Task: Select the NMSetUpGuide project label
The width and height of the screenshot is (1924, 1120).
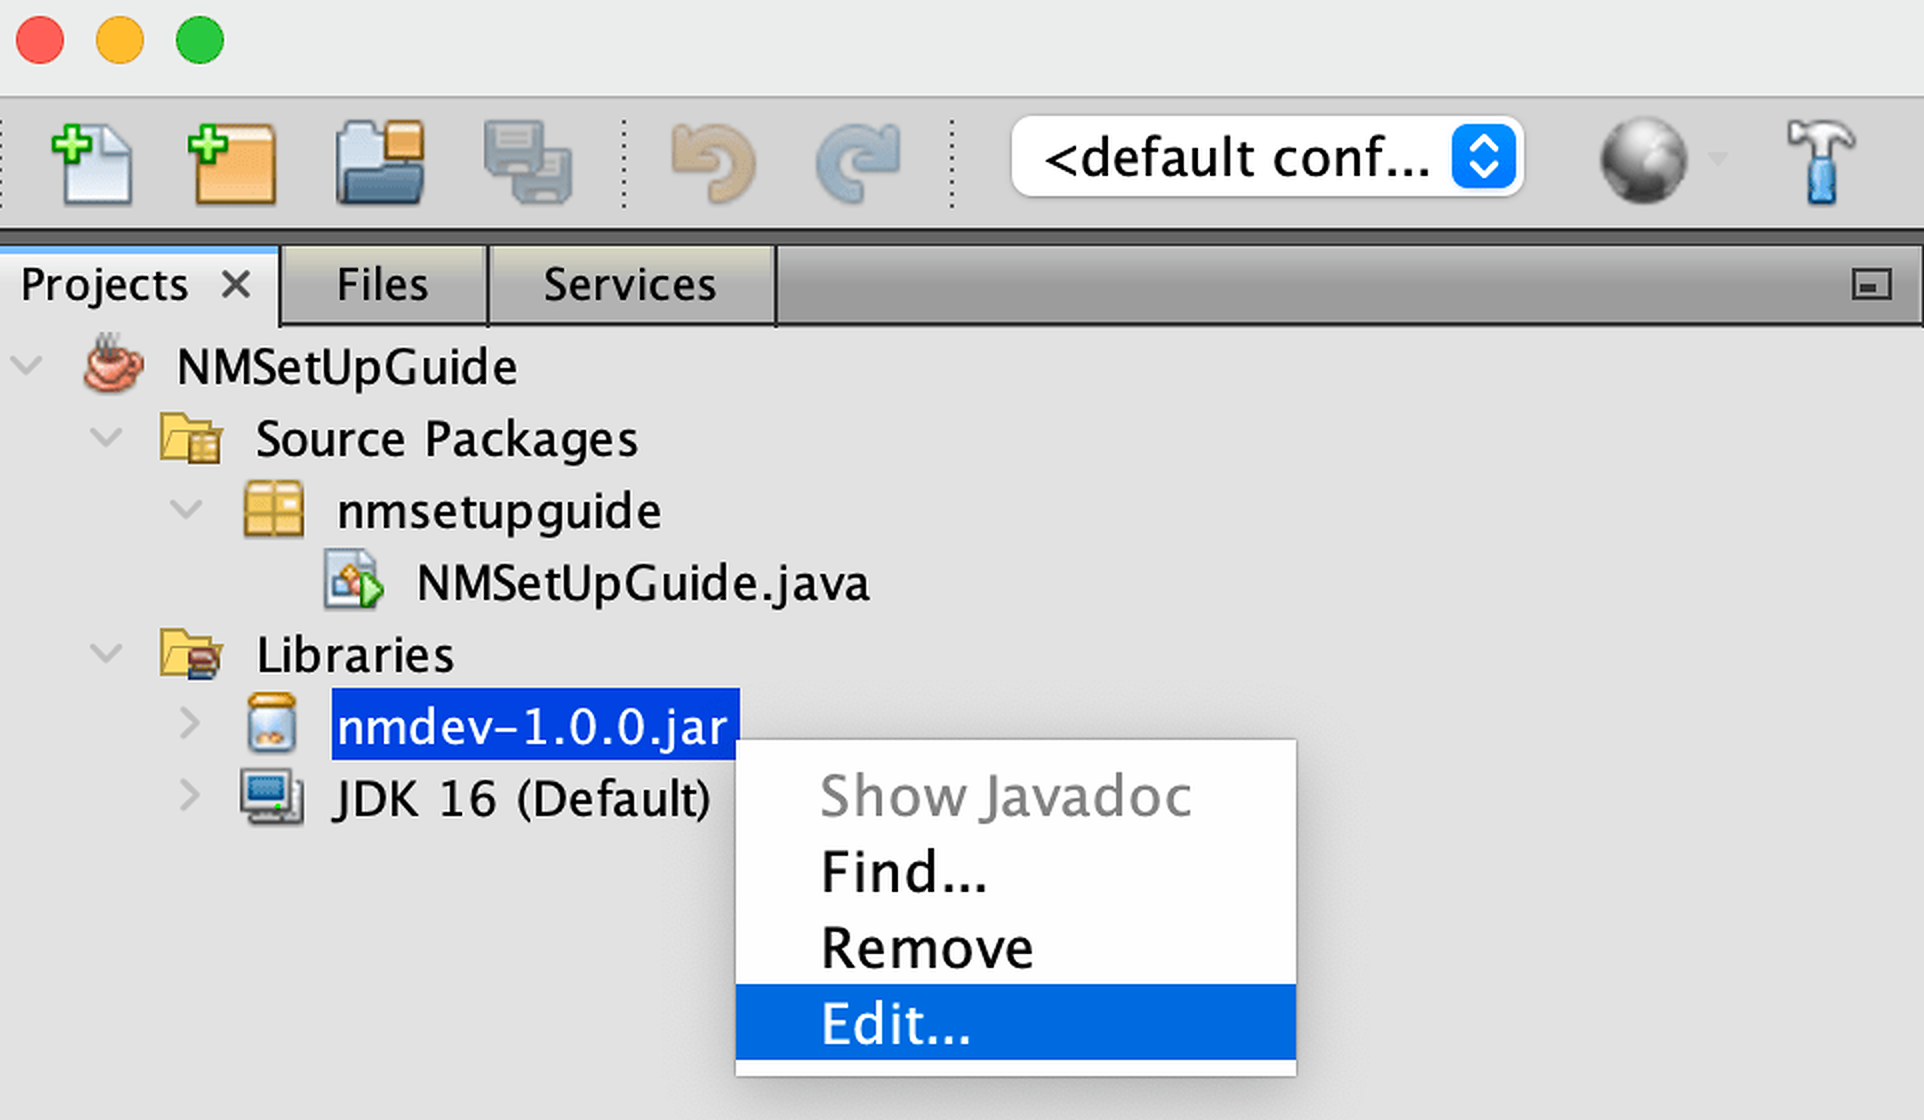Action: 347,367
